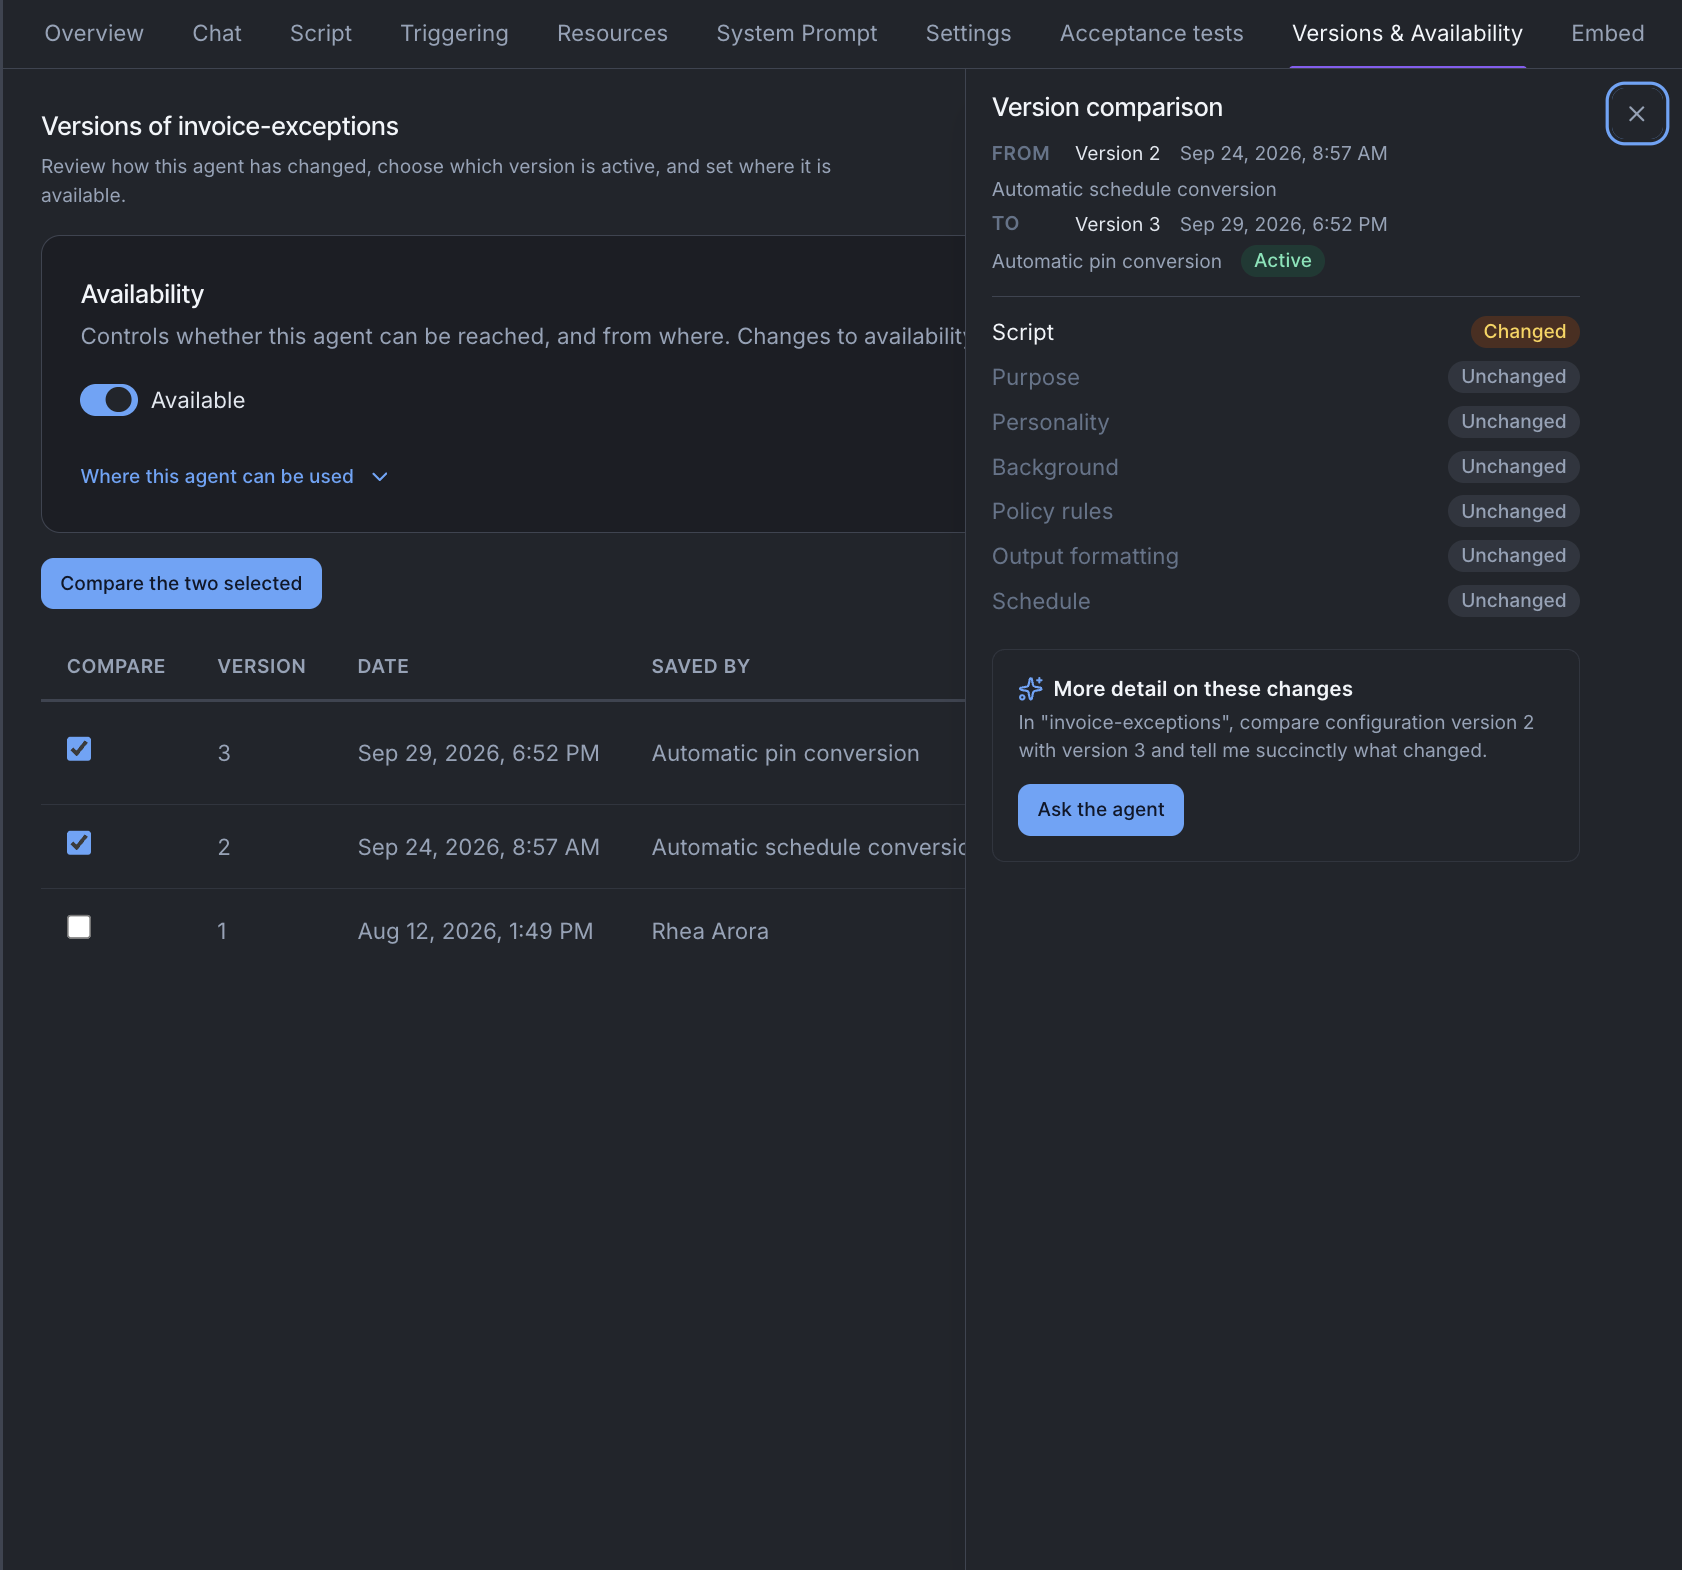Viewport: 1682px width, 1570px height.
Task: Go to the Script tab
Action: [x=321, y=33]
